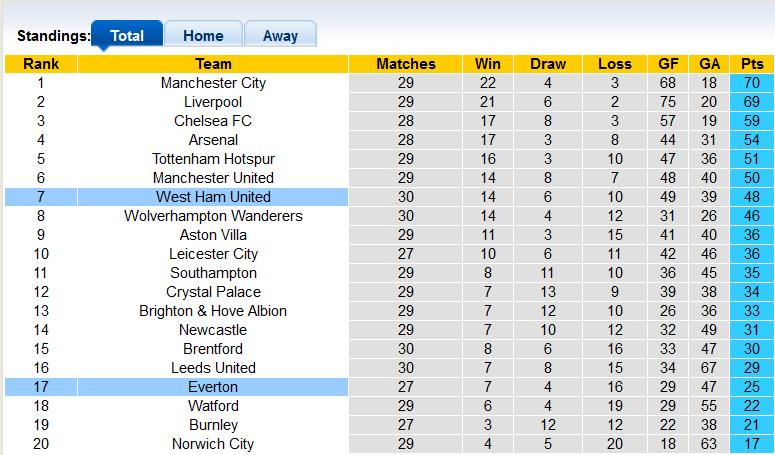Viewport: 775px width, 455px height.
Task: Click the Matches column header
Action: tap(405, 64)
